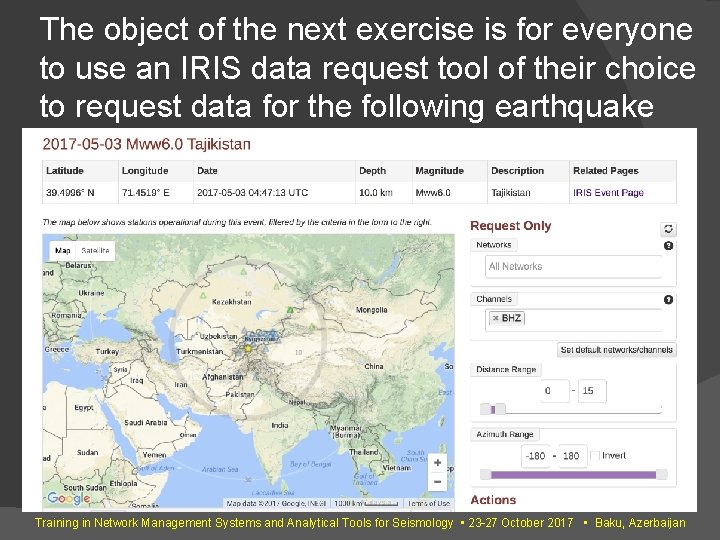Click the yellow earthquake star marker
The image size is (720, 540).
tap(248, 348)
